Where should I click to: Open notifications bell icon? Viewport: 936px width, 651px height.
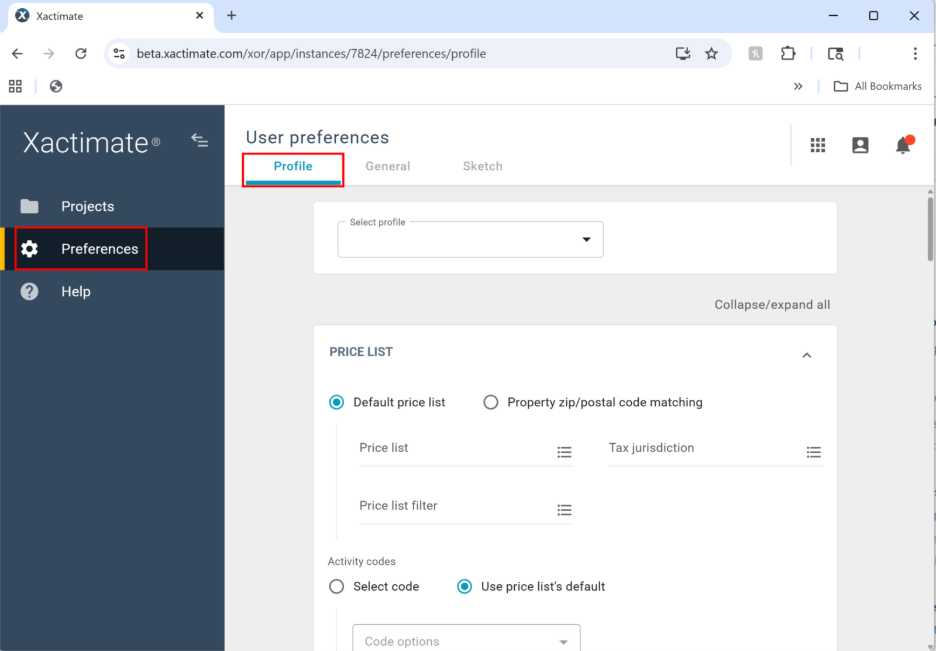904,145
